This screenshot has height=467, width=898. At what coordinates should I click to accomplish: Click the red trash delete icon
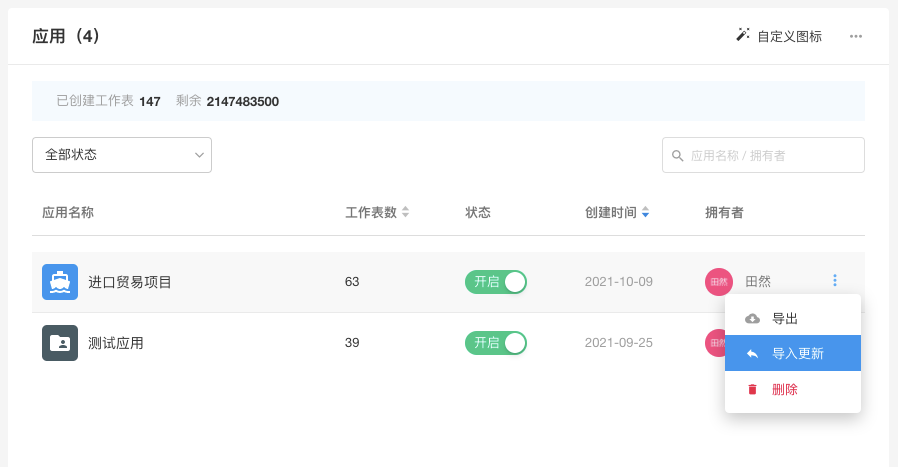click(753, 389)
